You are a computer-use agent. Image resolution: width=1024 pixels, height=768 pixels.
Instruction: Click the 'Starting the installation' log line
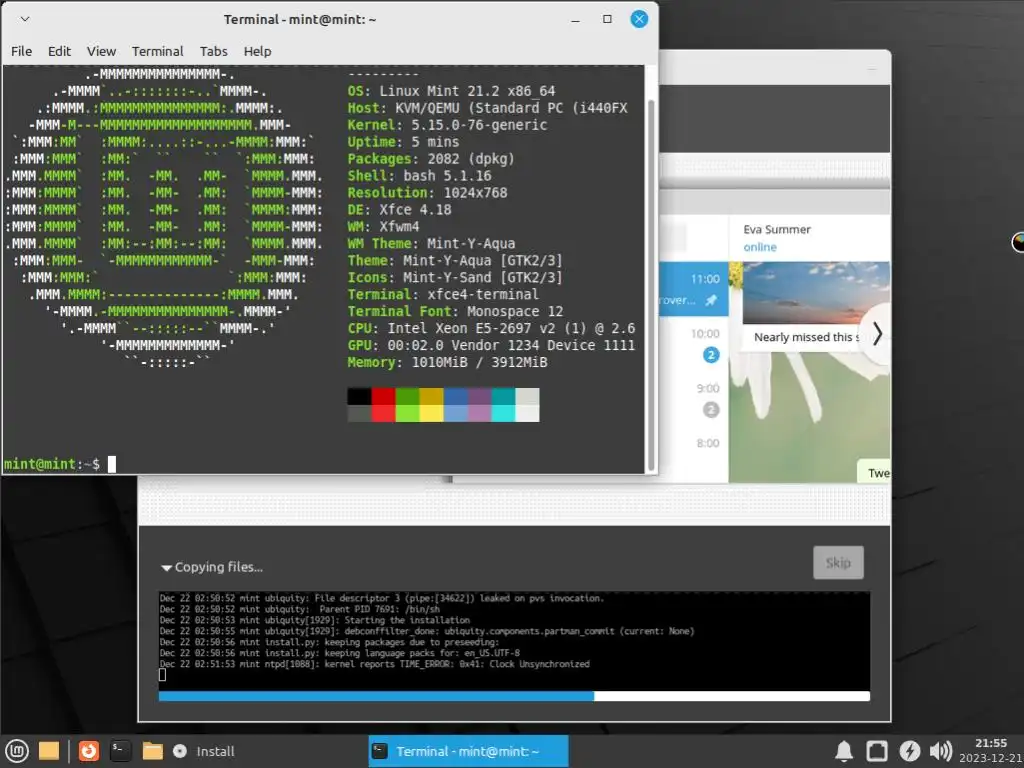pyautogui.click(x=315, y=620)
